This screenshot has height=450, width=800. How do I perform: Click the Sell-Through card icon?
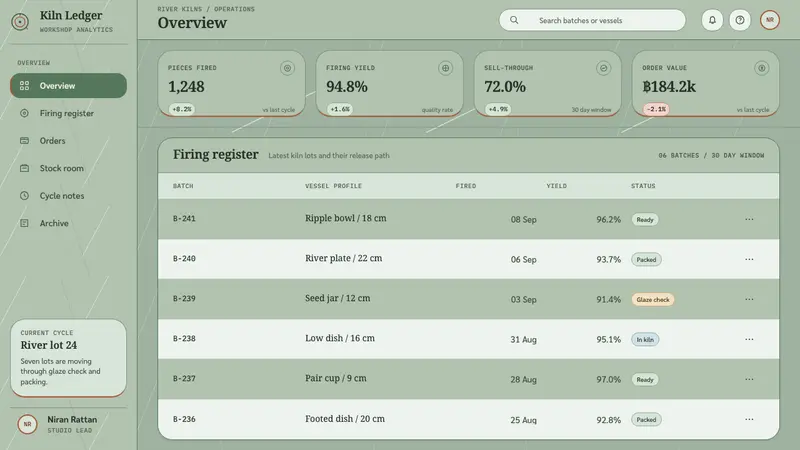(x=604, y=68)
